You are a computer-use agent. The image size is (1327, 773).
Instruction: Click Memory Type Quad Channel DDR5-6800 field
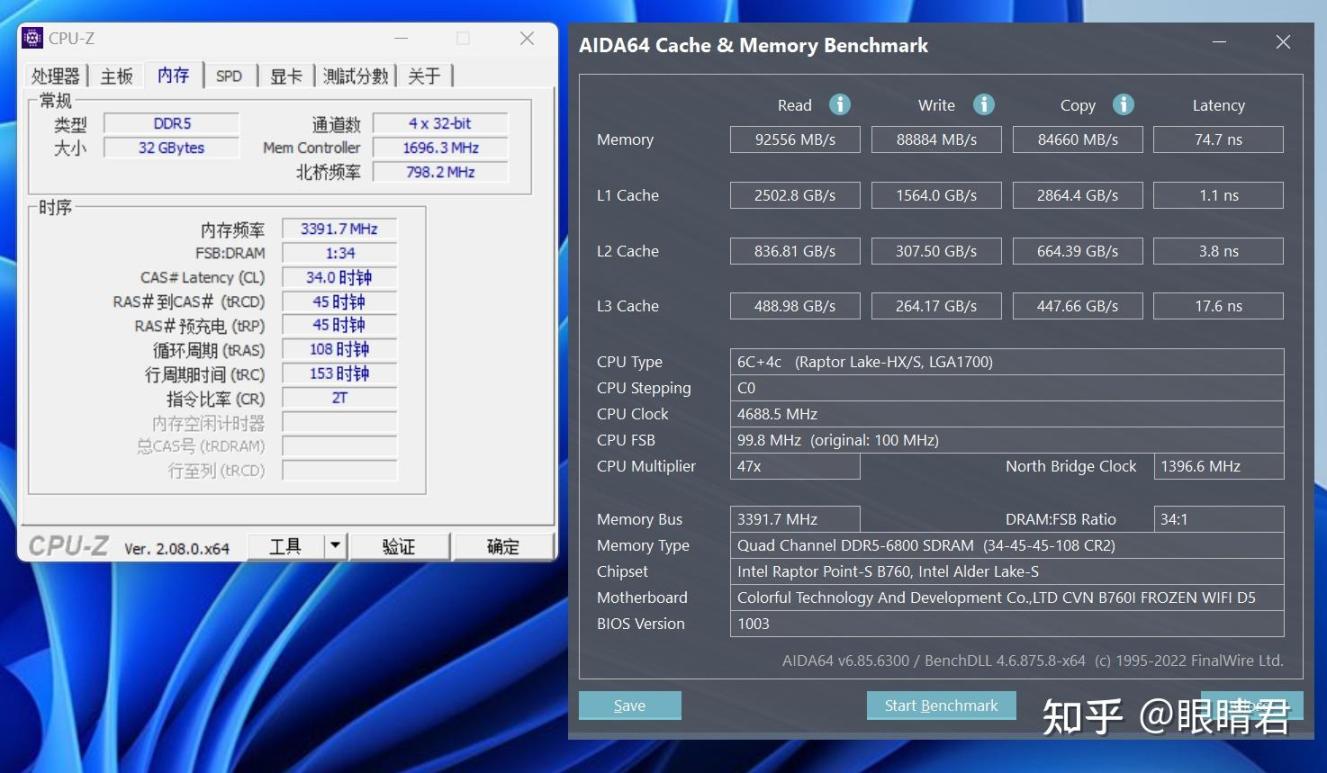coord(1007,546)
